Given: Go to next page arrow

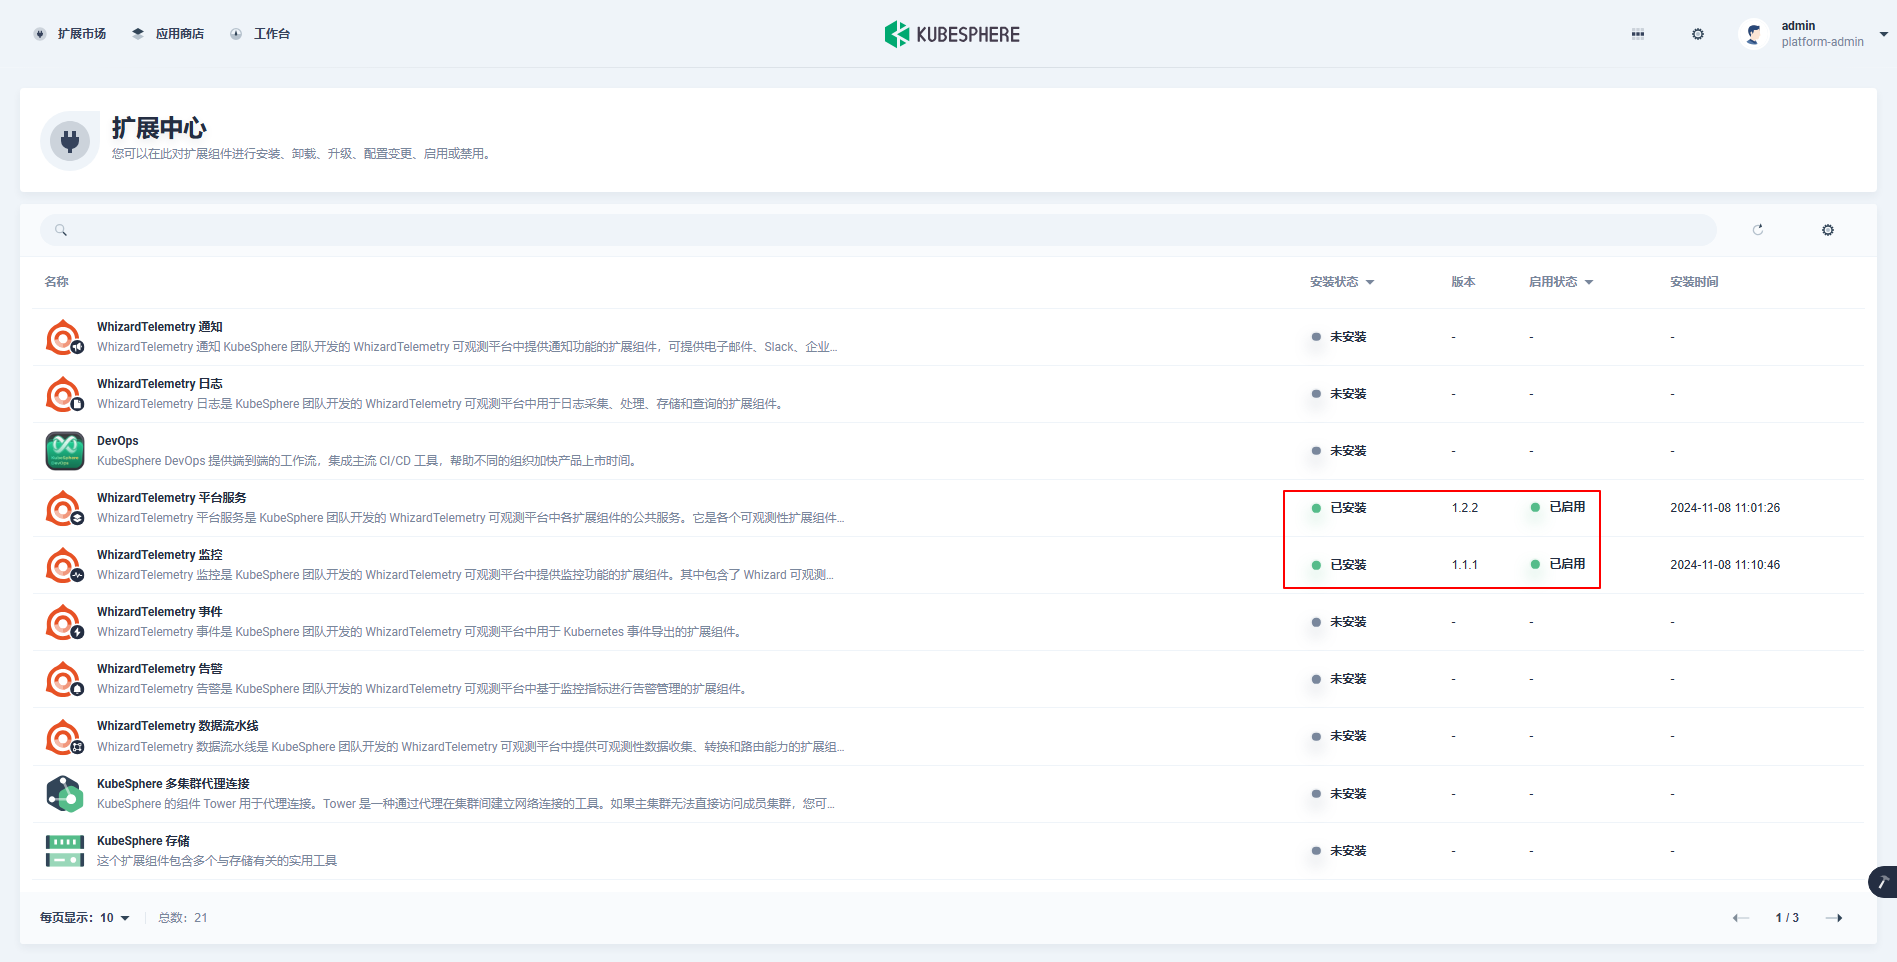Looking at the screenshot, I should pyautogui.click(x=1834, y=918).
